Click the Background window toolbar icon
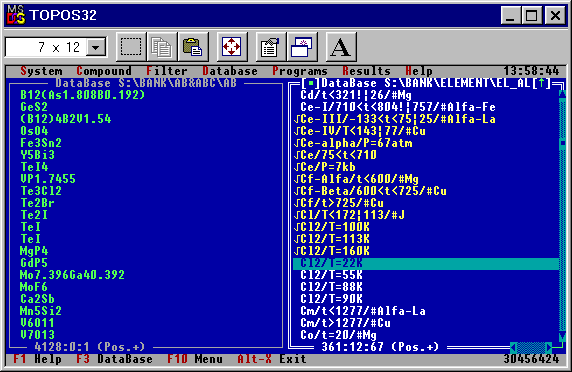The width and height of the screenshot is (572, 372). point(302,47)
